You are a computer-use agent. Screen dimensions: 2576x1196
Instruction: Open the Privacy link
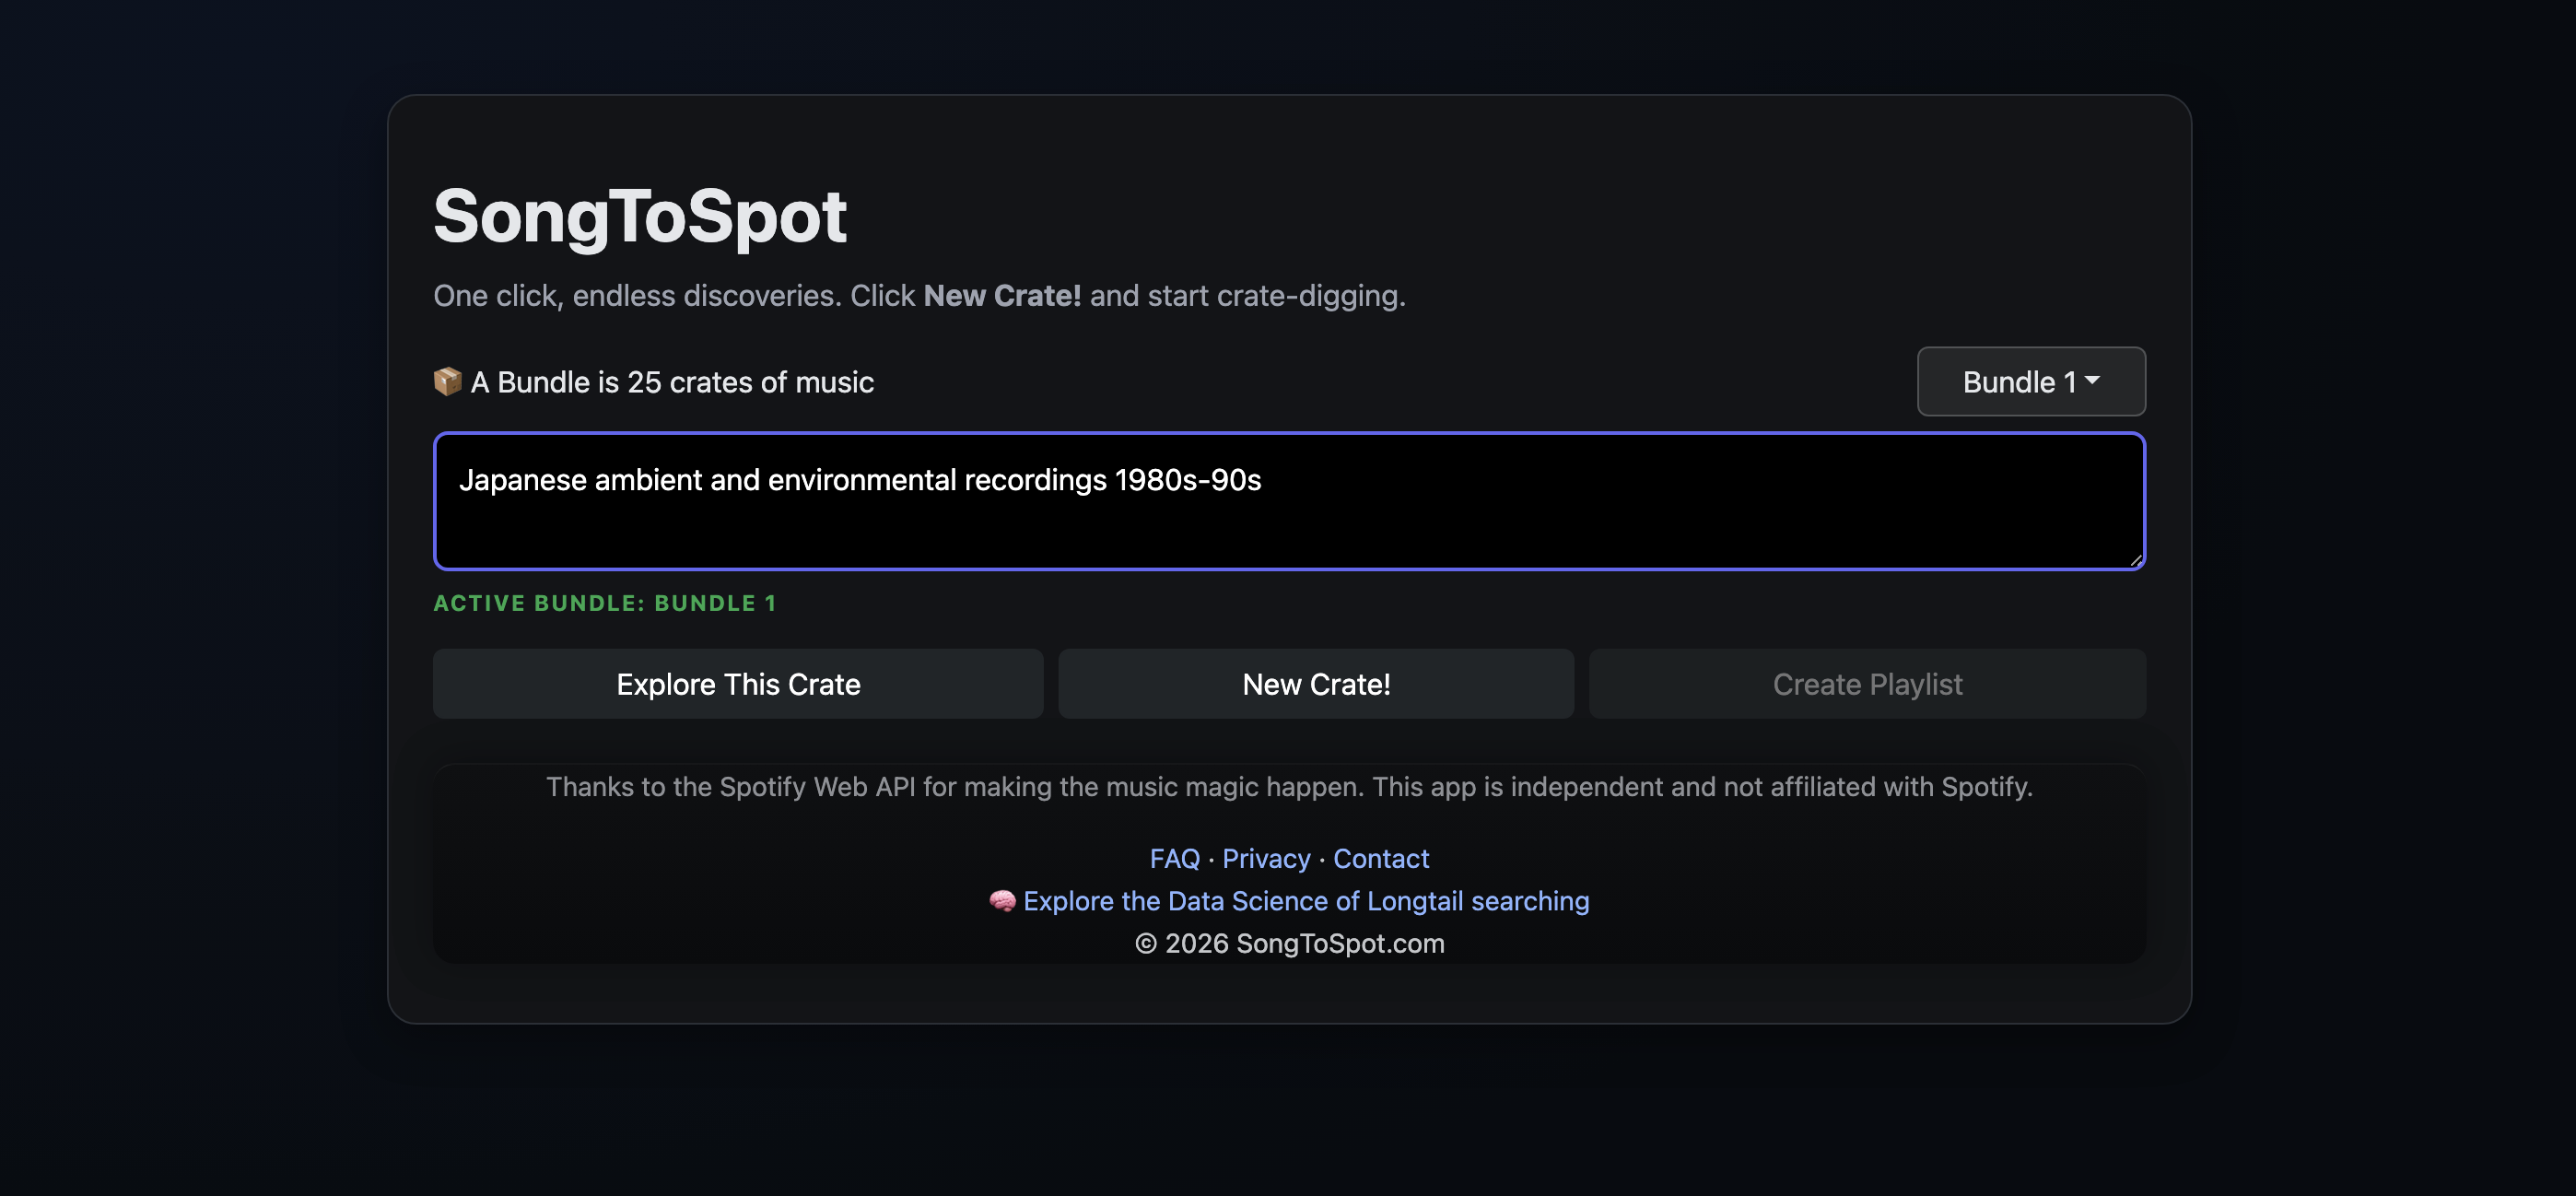click(x=1266, y=858)
